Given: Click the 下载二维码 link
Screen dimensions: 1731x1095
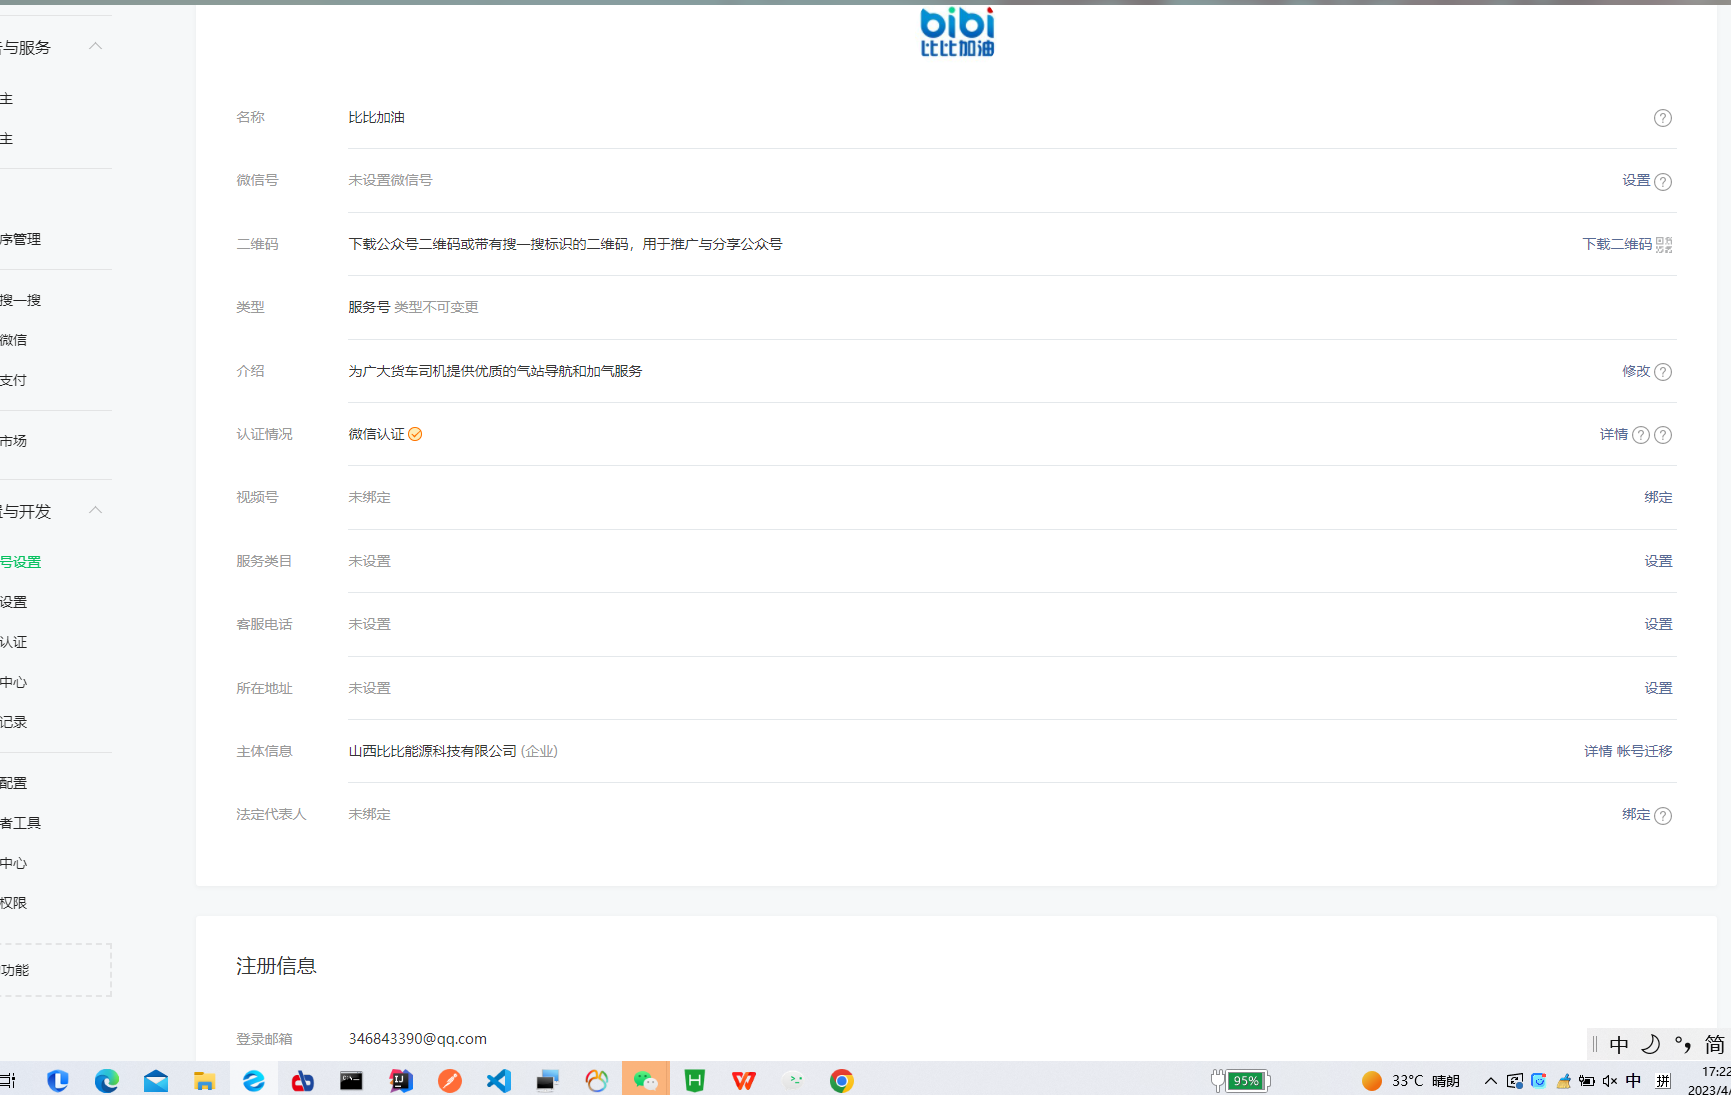Looking at the screenshot, I should (x=1617, y=244).
